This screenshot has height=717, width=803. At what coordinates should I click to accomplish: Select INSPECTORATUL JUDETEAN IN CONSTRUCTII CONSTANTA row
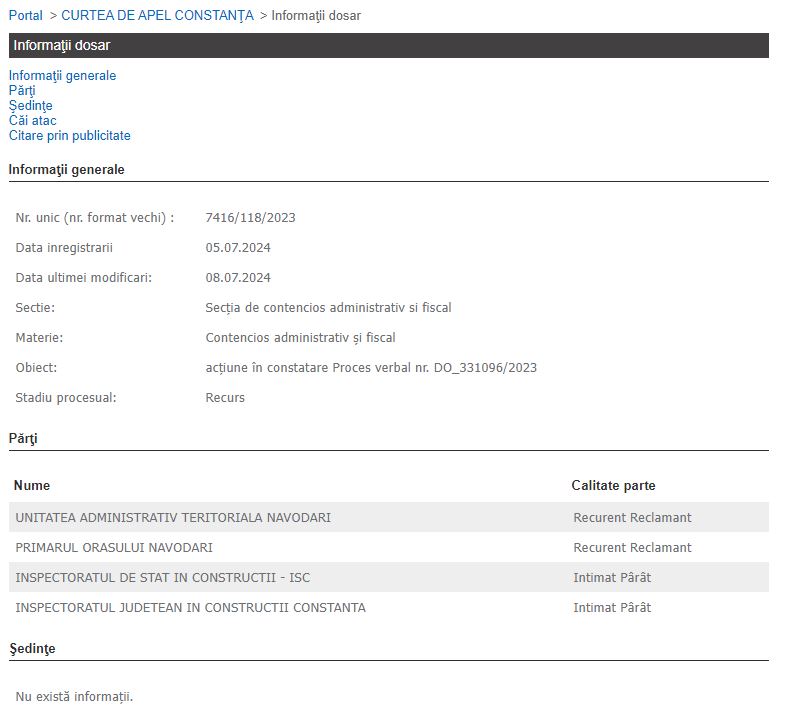click(x=190, y=607)
